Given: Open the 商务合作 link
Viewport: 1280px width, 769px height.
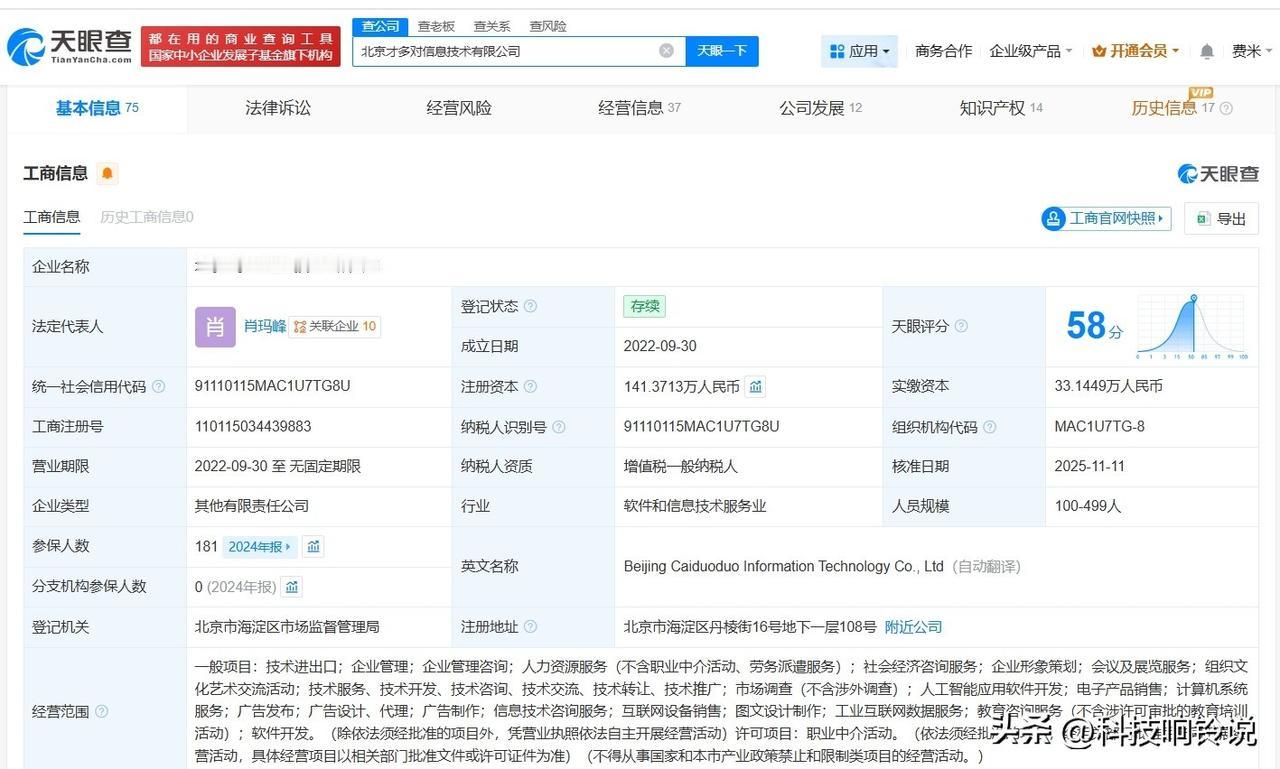Looking at the screenshot, I should point(943,51).
